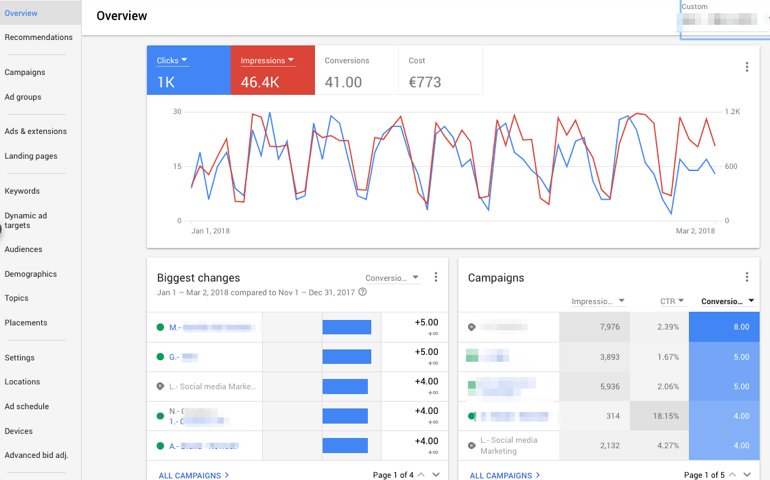This screenshot has width=770, height=480.
Task: Open the chart card three-dot menu
Action: click(x=746, y=67)
